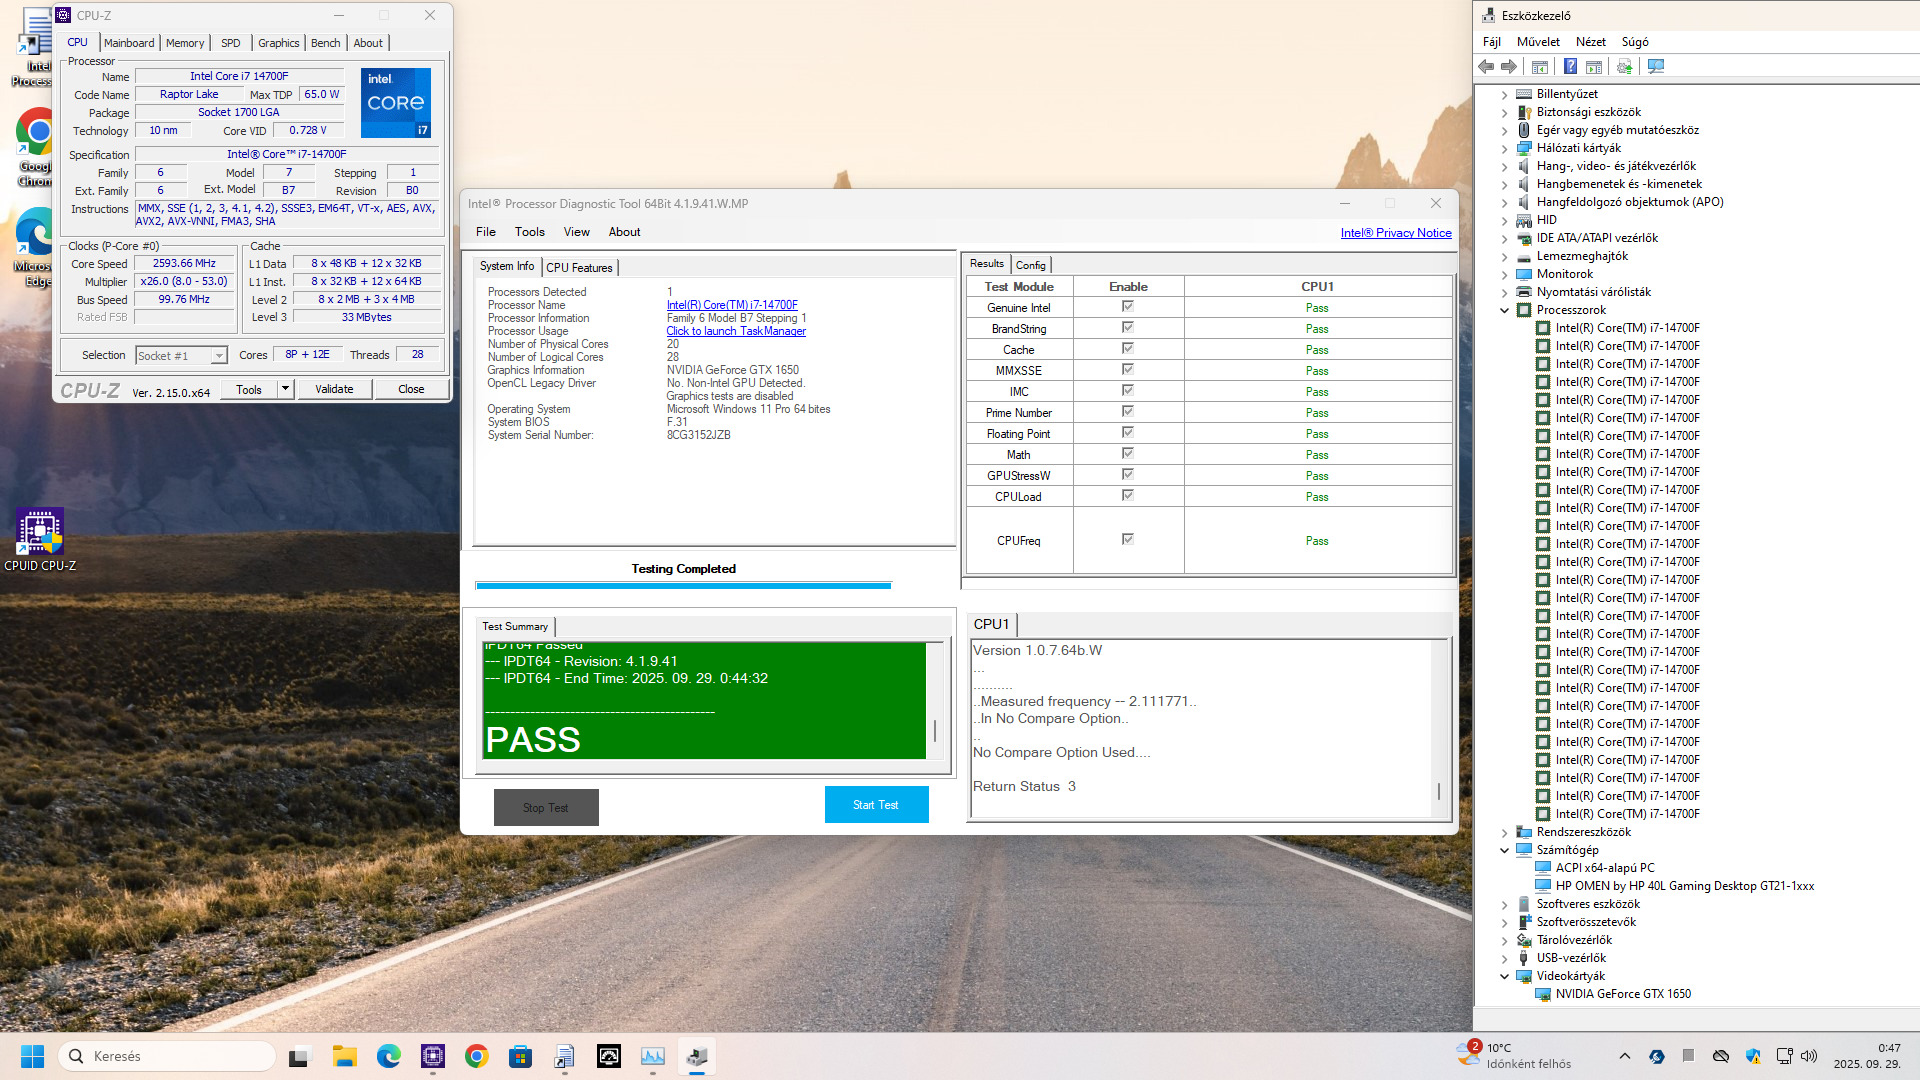This screenshot has width=1920, height=1080.
Task: Click the scan for hardware changes icon
Action: (x=1656, y=67)
